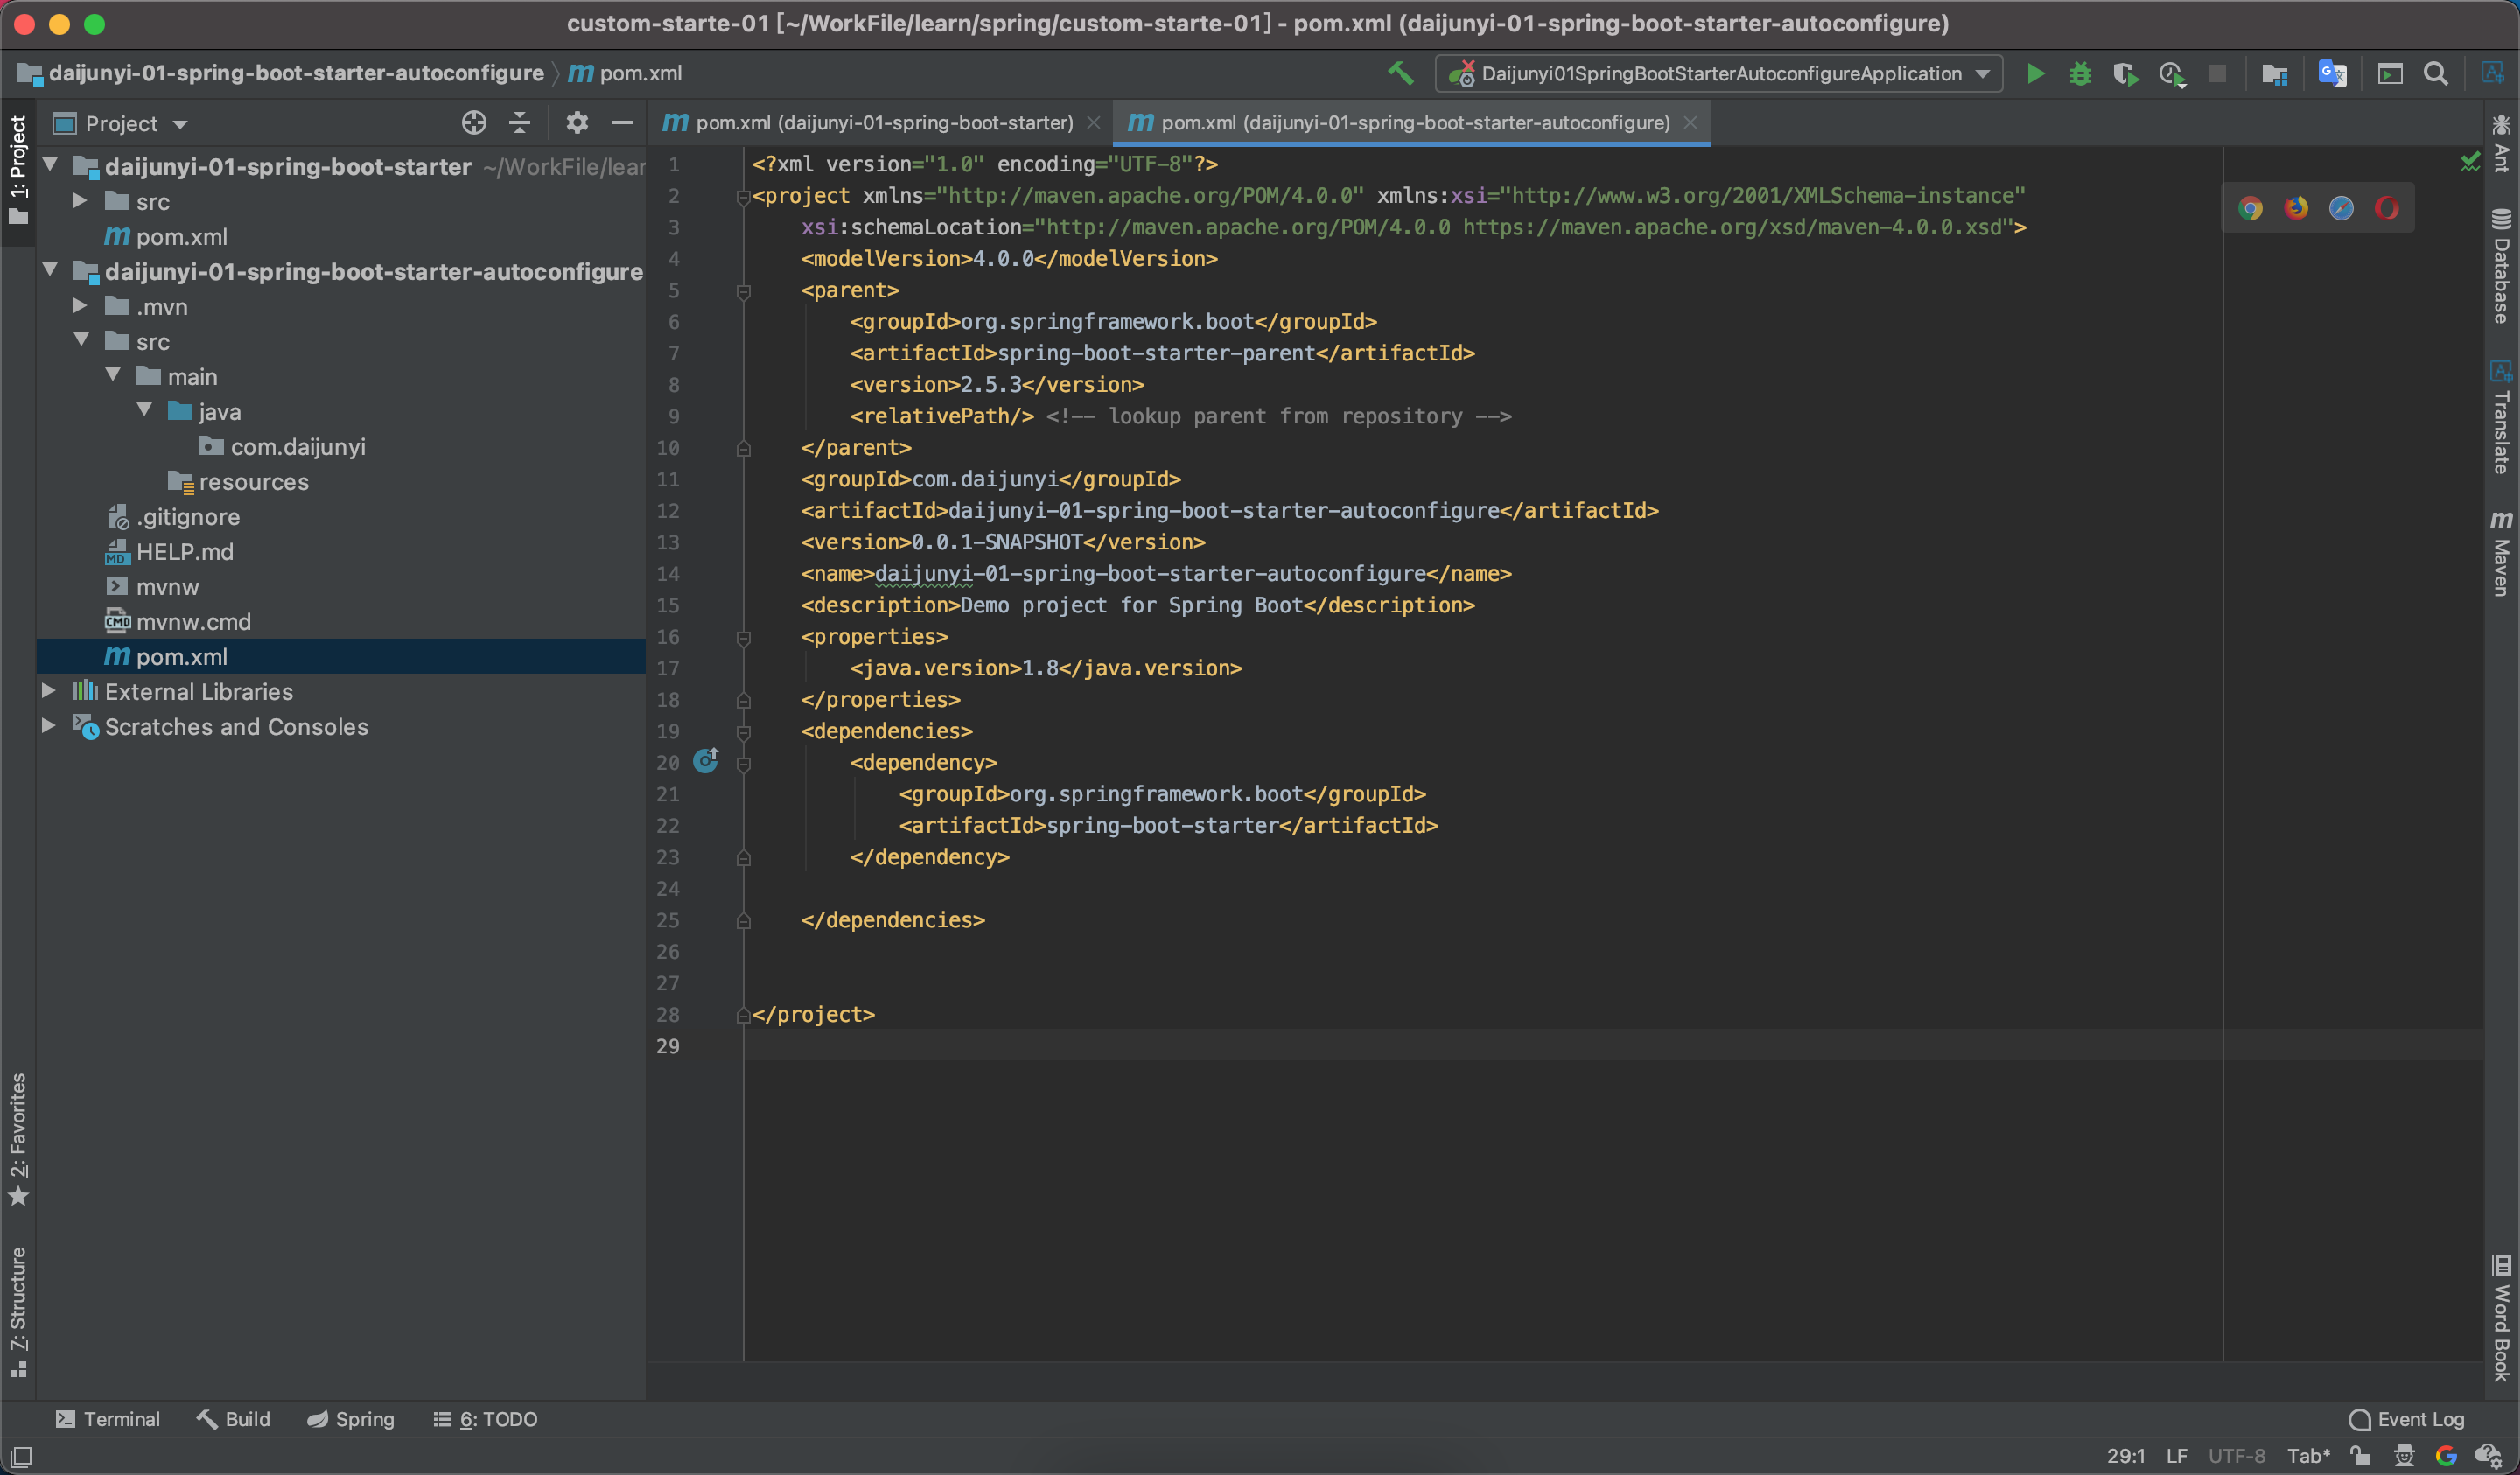2520x1475 pixels.
Task: Close the starter-autoconfigure pom.xml tab
Action: click(x=1690, y=123)
